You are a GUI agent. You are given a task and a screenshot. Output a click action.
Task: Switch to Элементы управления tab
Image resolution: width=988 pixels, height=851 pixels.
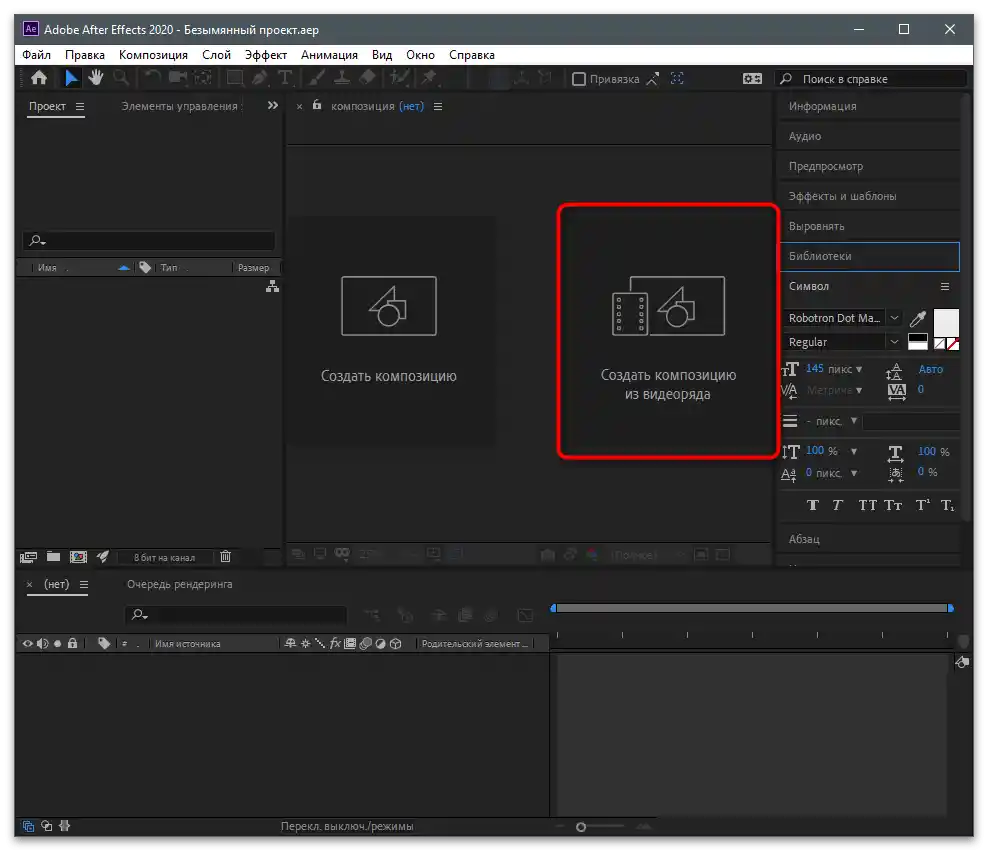(180, 106)
